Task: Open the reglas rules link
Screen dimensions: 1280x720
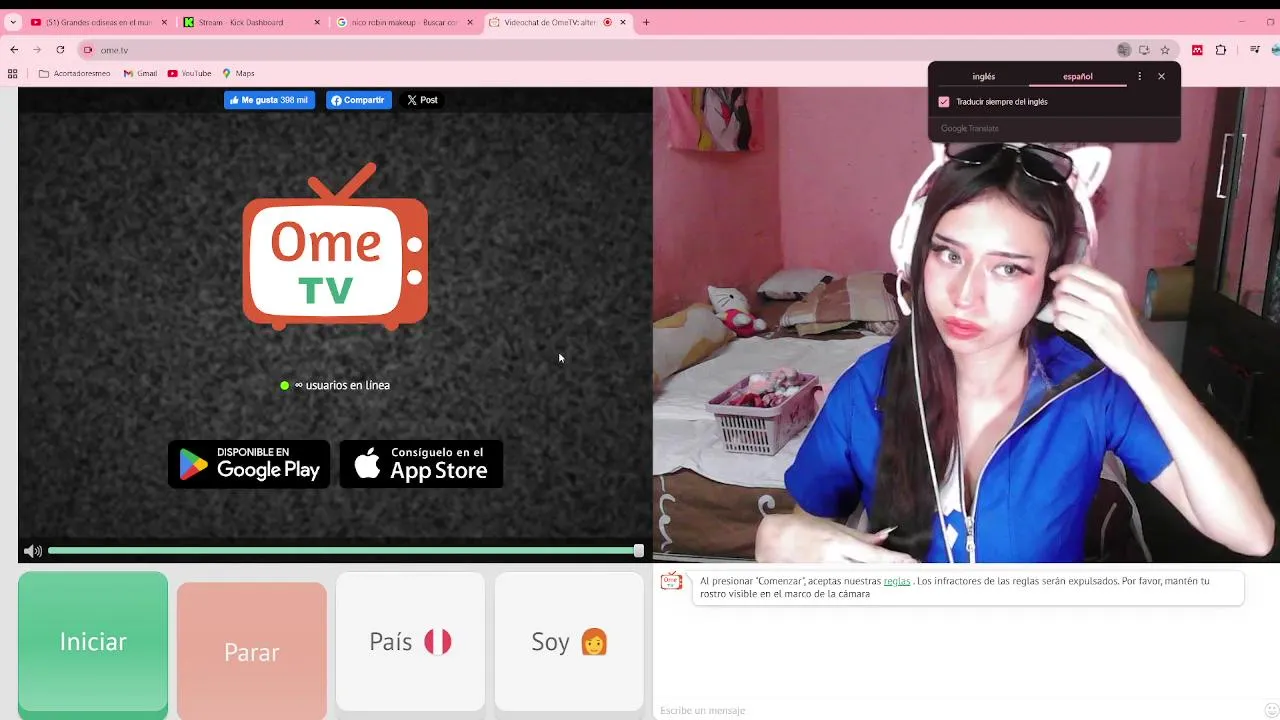Action: point(897,581)
